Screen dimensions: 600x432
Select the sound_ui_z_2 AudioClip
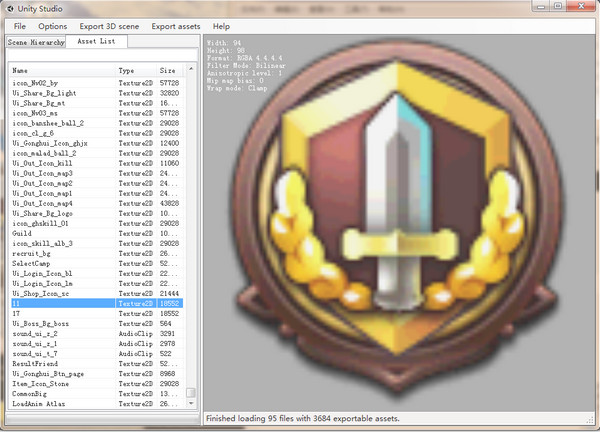point(97,333)
